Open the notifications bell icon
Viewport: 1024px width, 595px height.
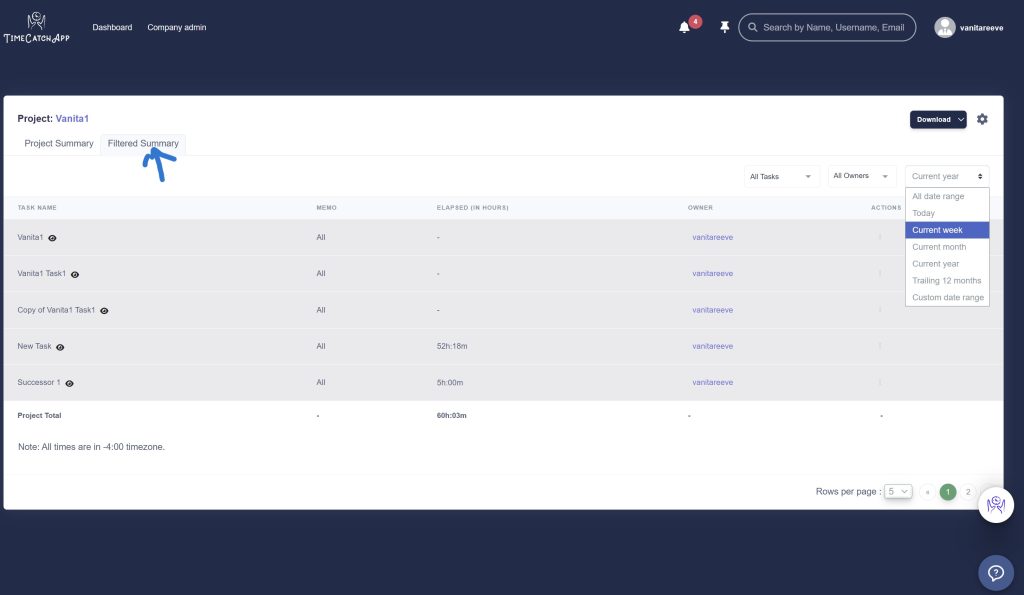[x=685, y=27]
